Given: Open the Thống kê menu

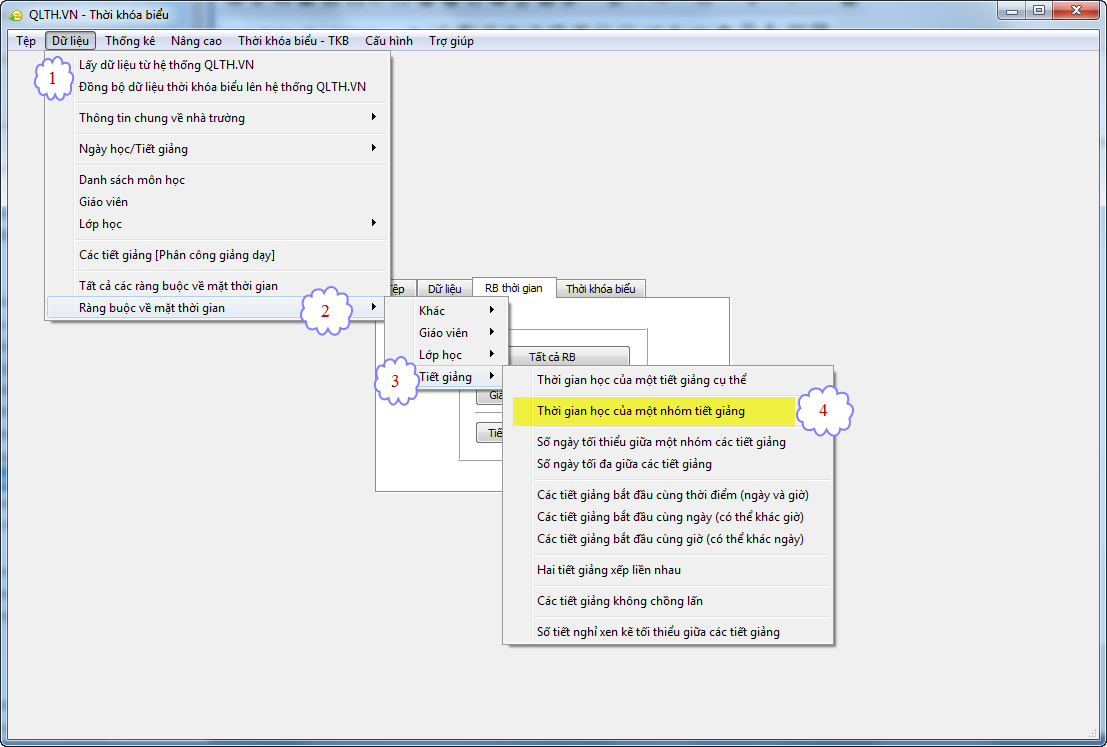Looking at the screenshot, I should tap(130, 41).
